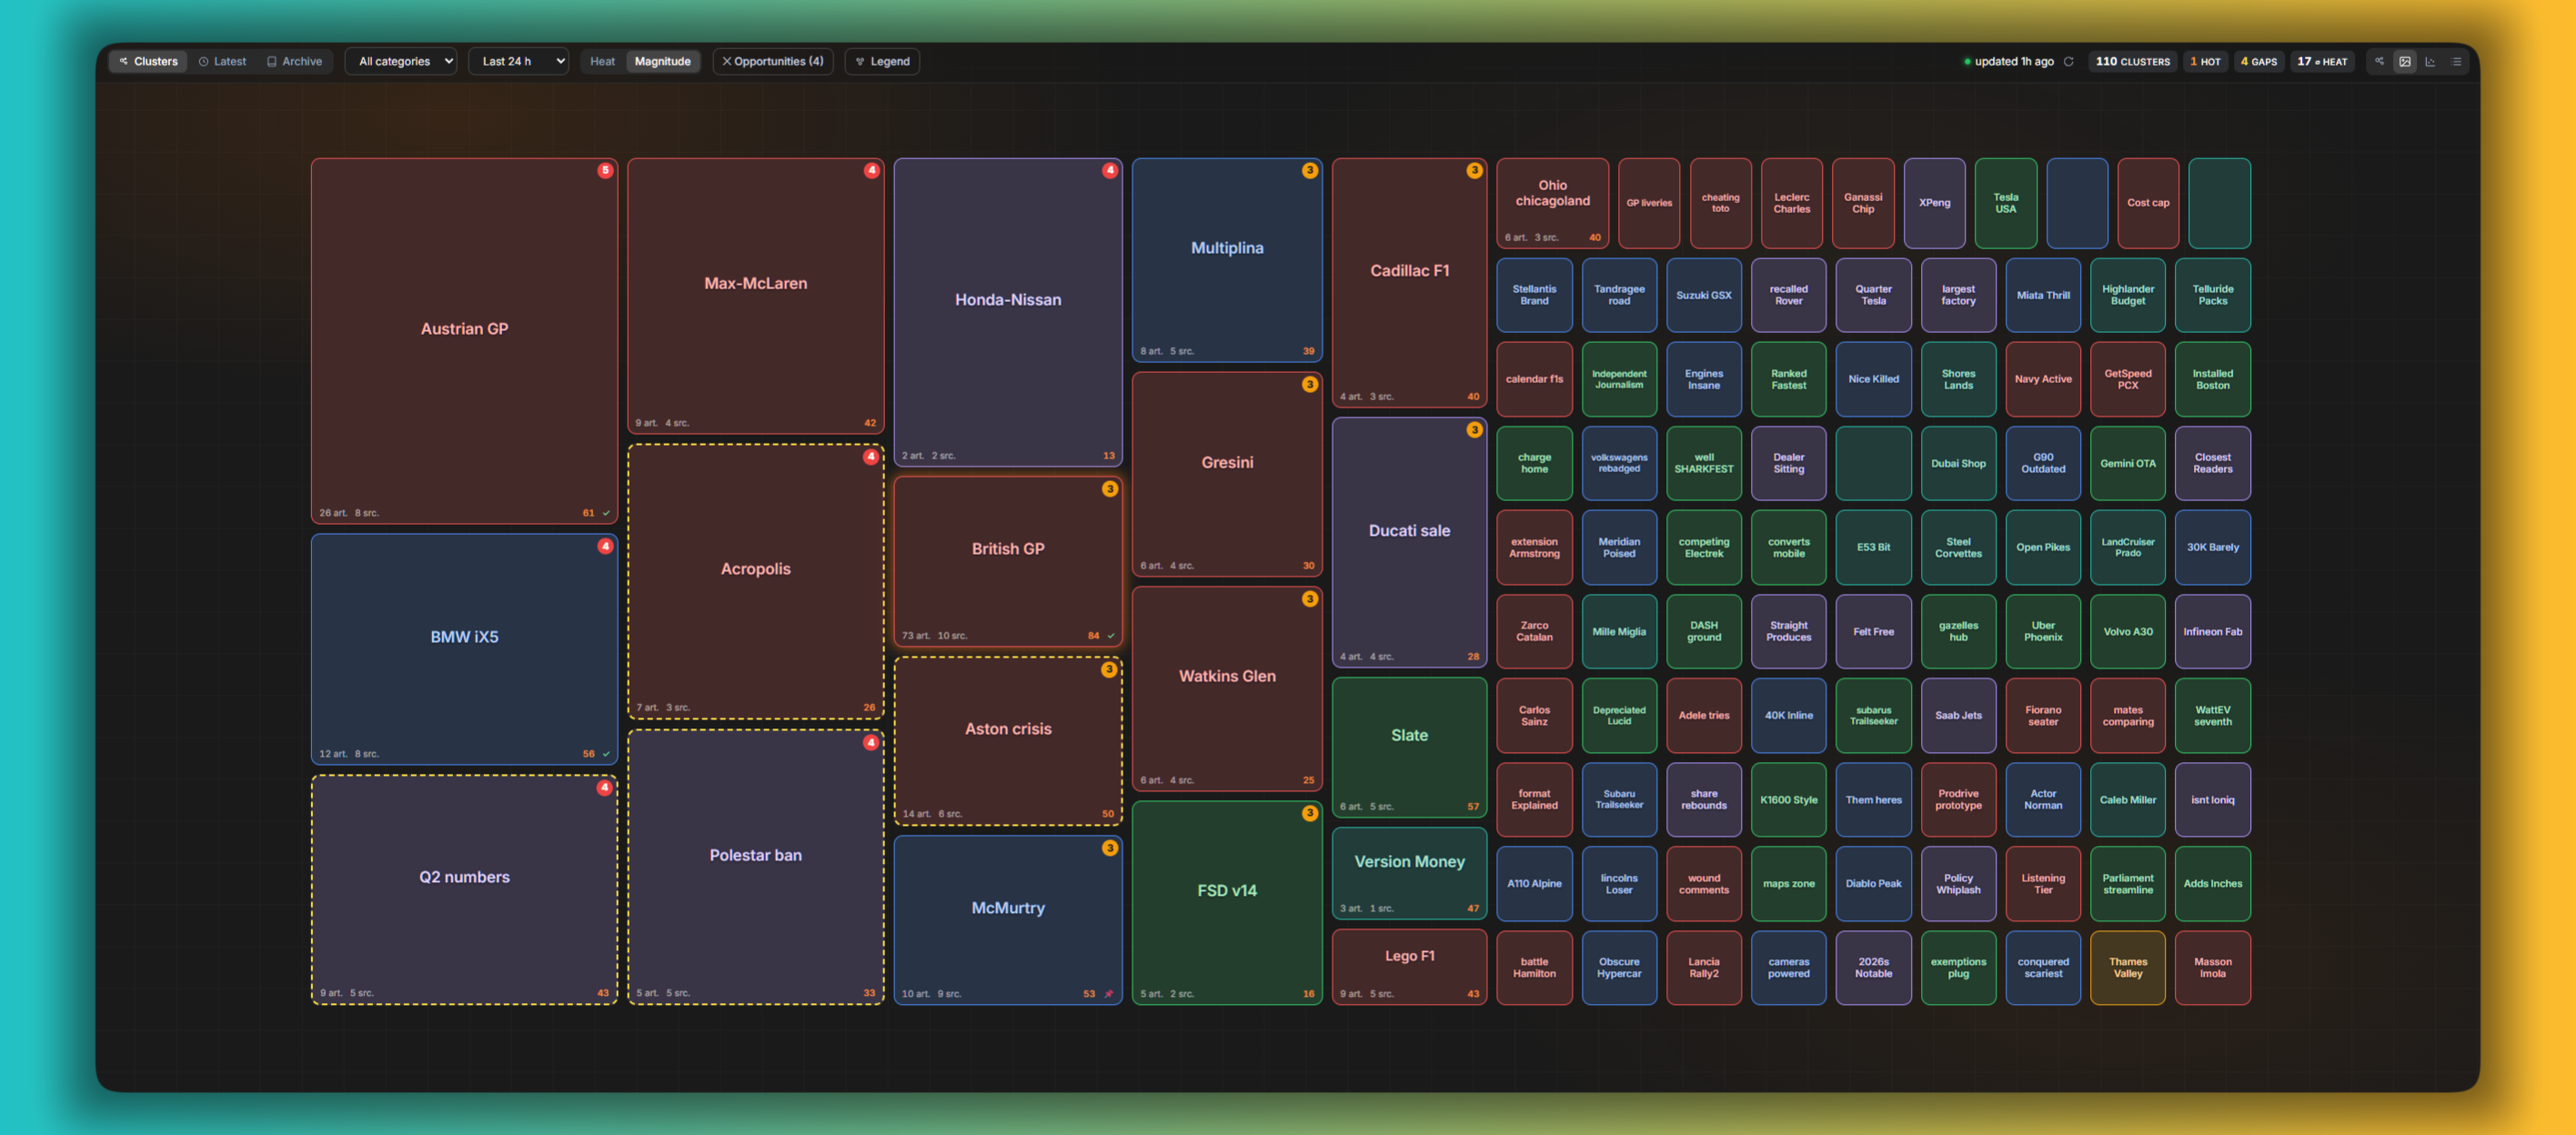Click the checkmark on the Austrian GP card
The width and height of the screenshot is (2576, 1135).
(x=606, y=513)
